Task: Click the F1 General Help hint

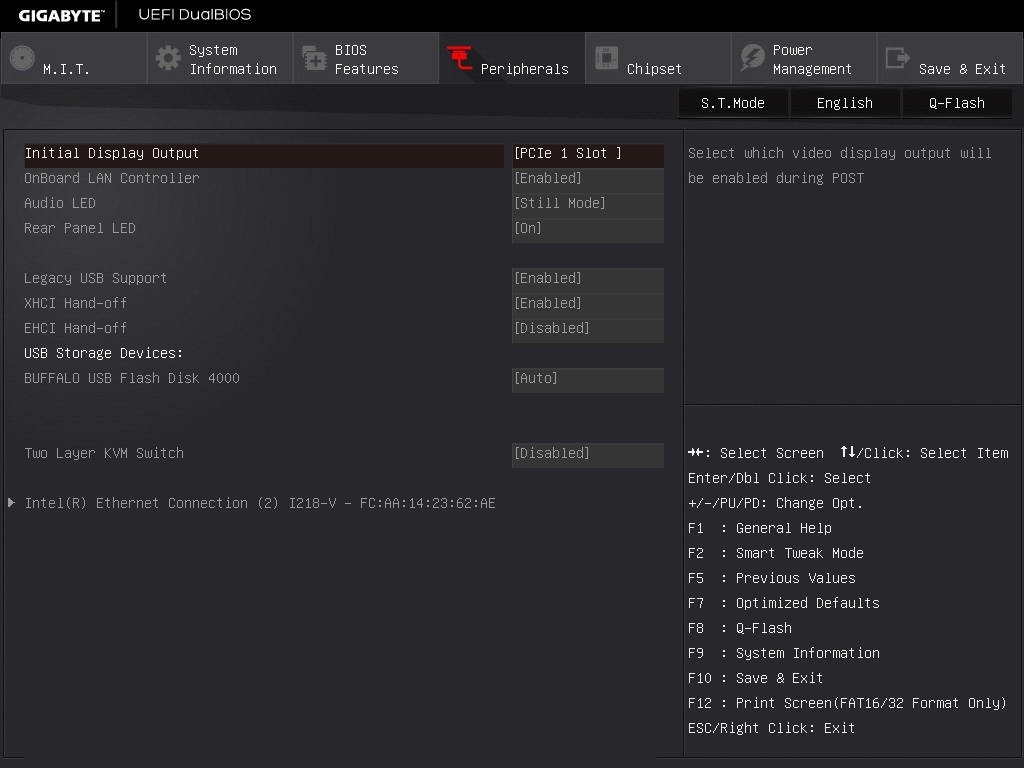Action: (760, 528)
